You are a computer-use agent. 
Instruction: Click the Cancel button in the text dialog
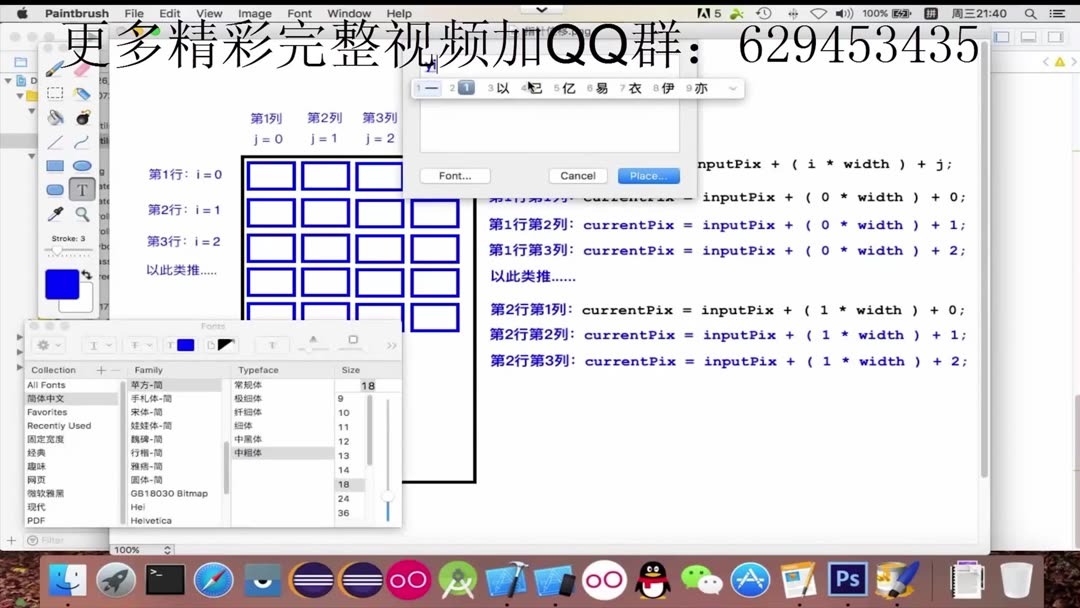click(577, 175)
